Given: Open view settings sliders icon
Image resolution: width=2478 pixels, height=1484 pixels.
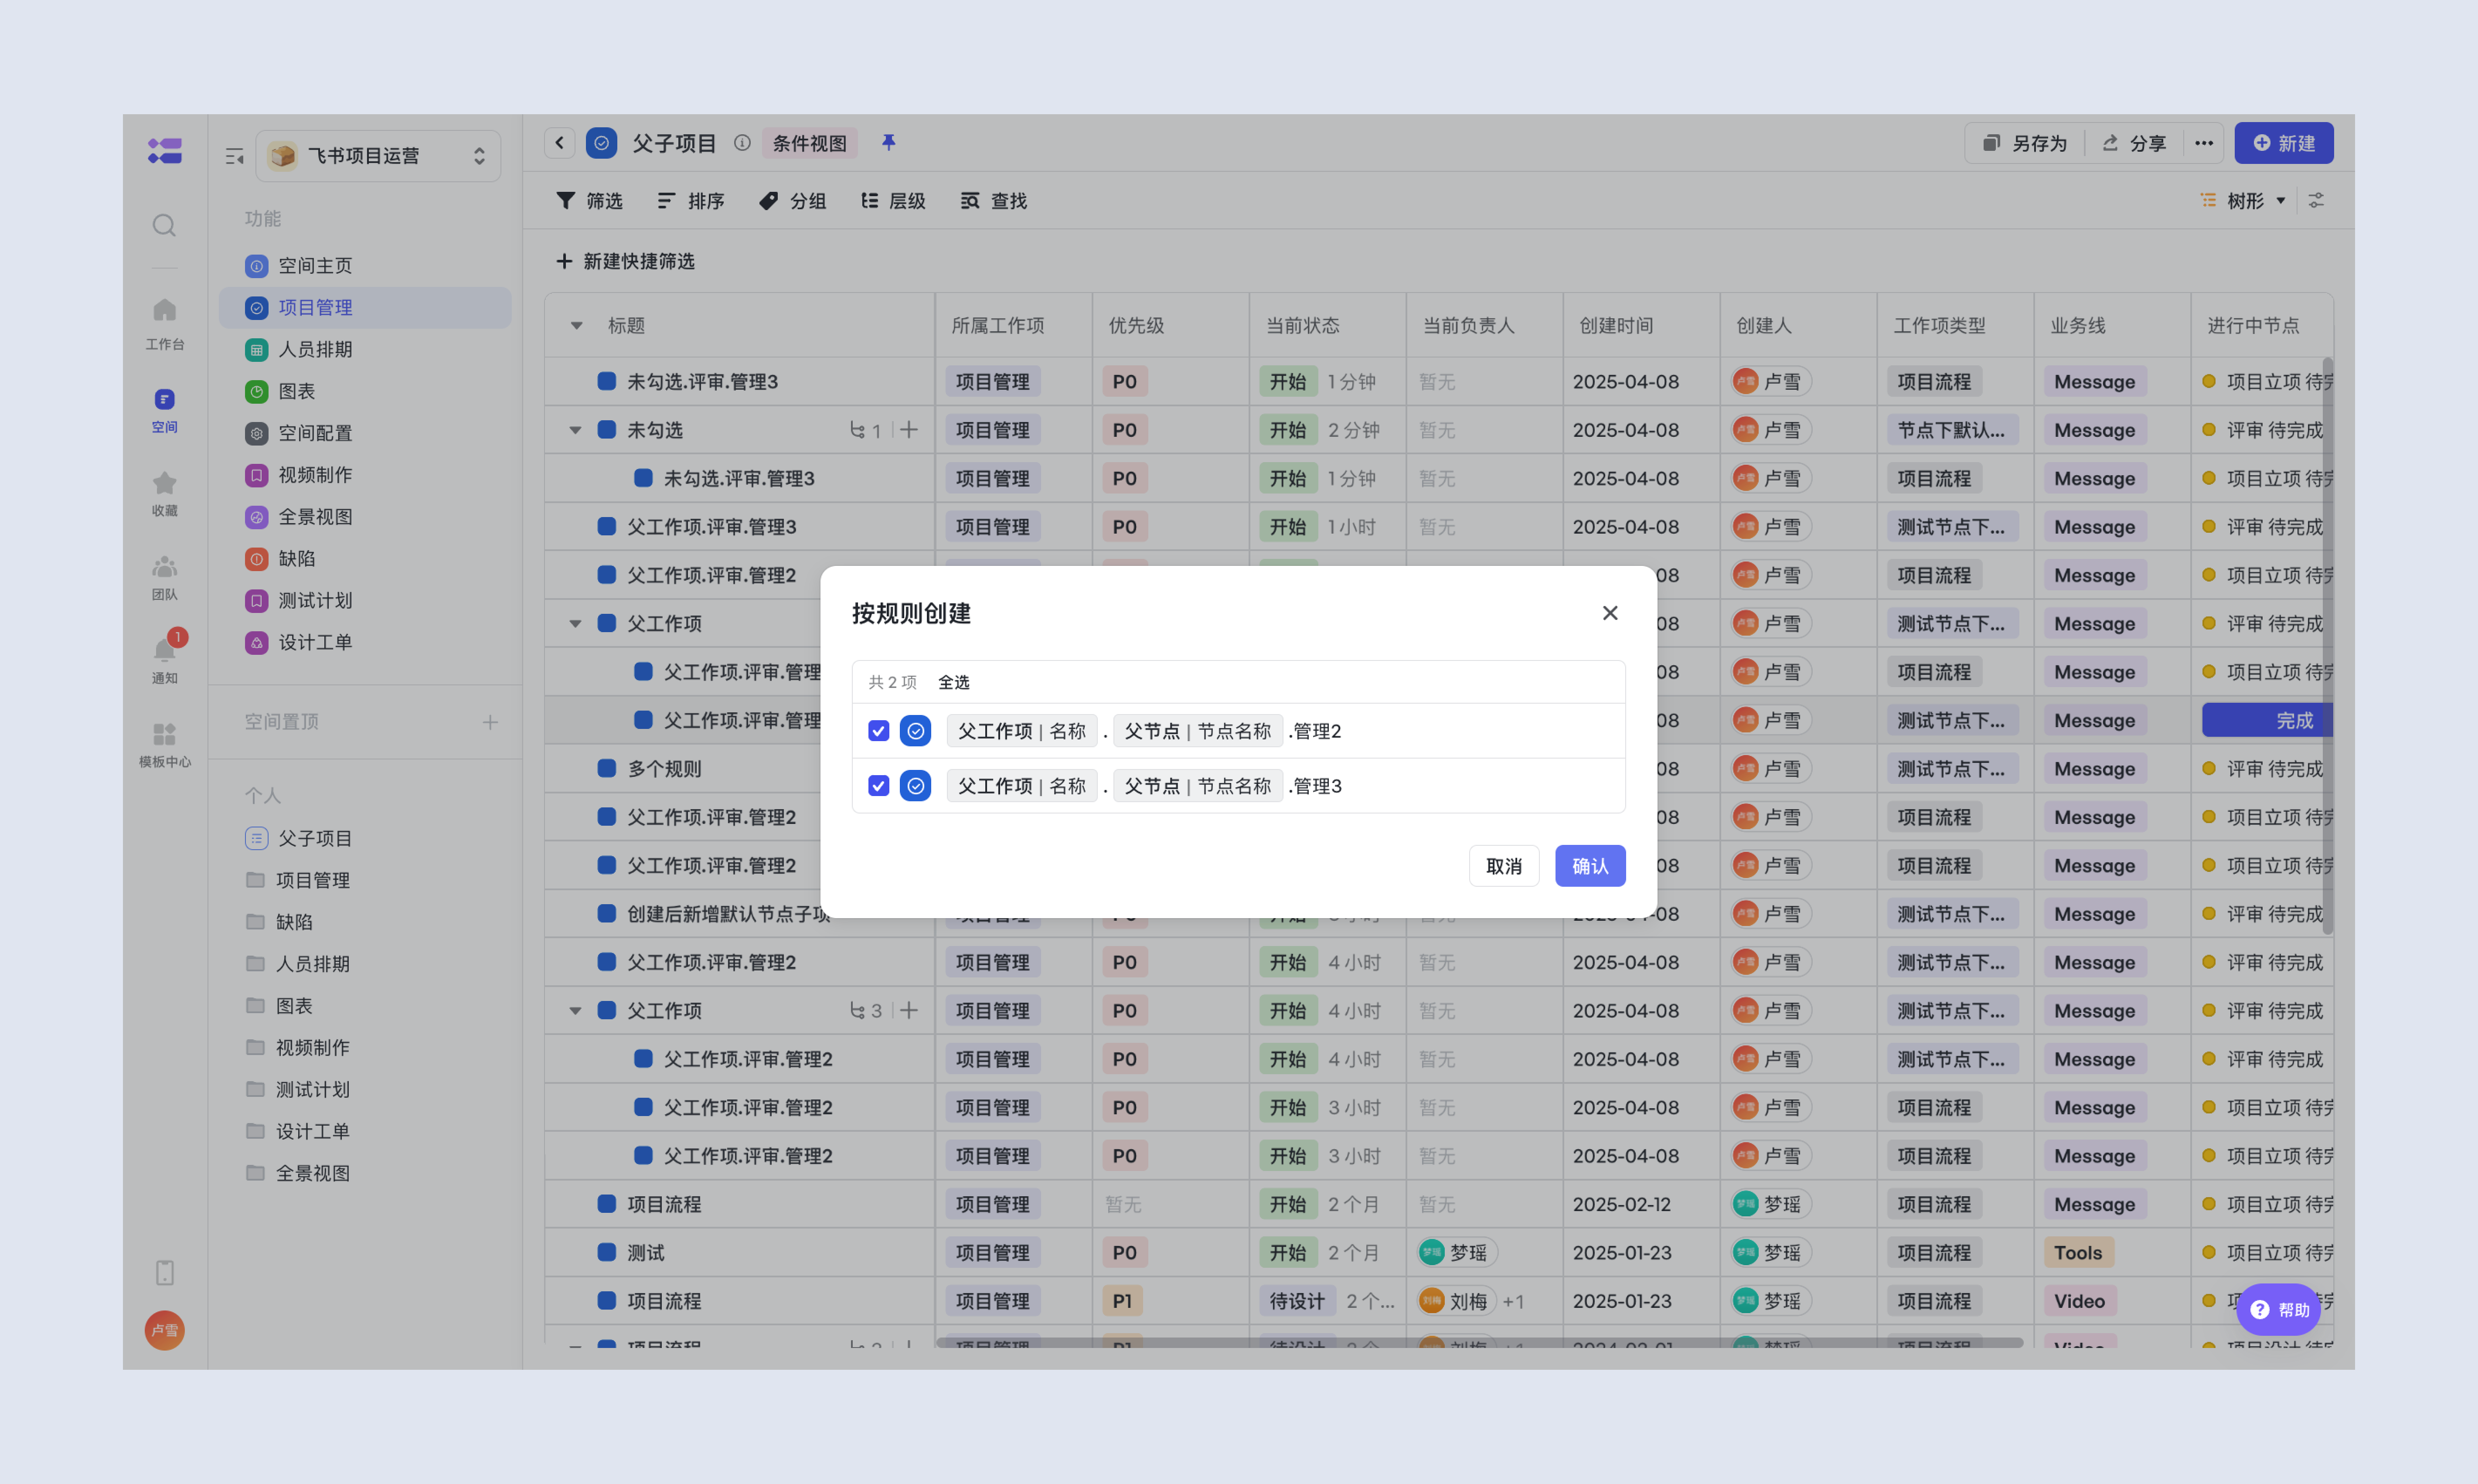Looking at the screenshot, I should click(2316, 201).
